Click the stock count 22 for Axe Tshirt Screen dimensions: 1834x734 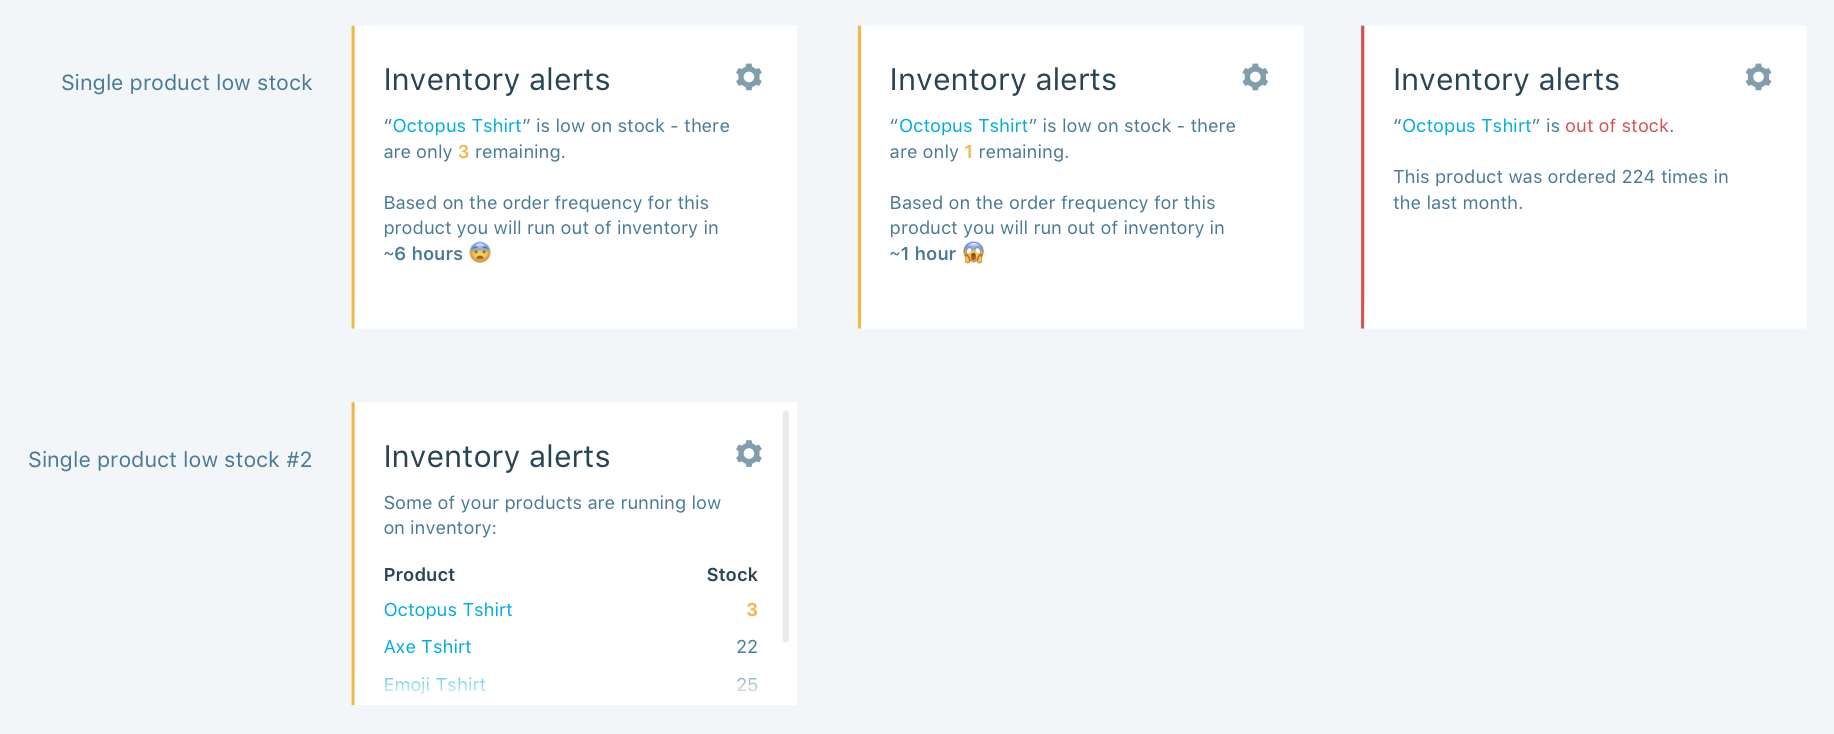click(x=747, y=647)
